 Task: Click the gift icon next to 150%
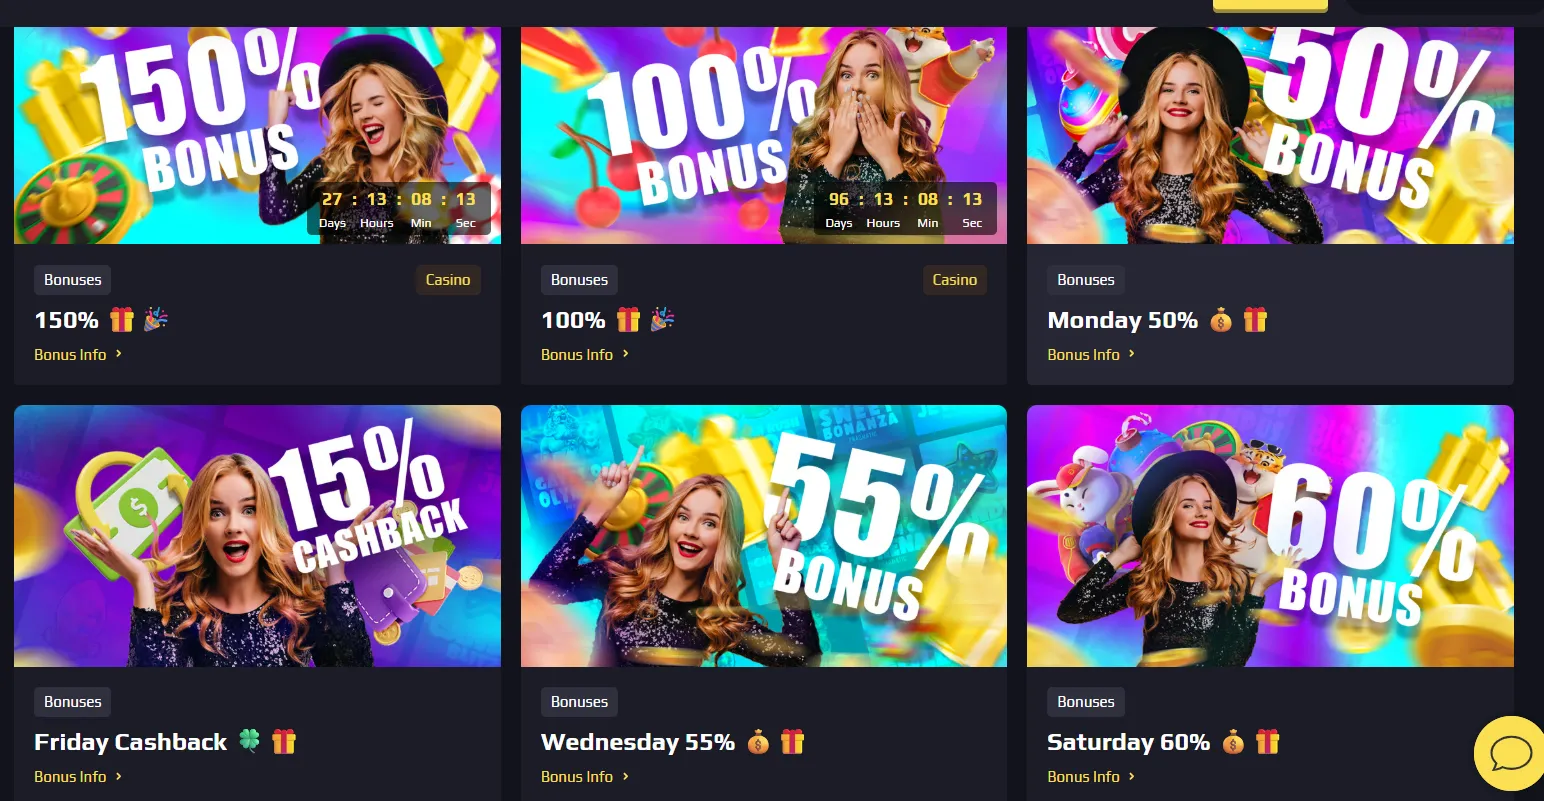tap(122, 320)
